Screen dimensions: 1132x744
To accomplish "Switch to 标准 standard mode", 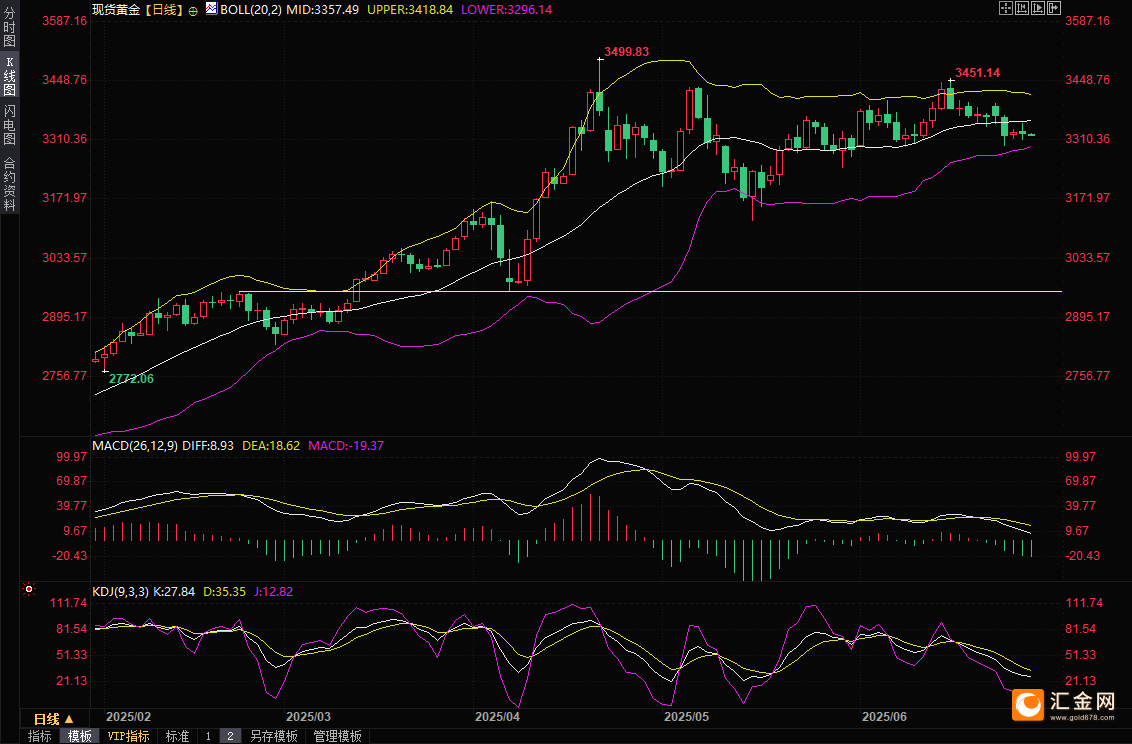I will click(x=177, y=736).
